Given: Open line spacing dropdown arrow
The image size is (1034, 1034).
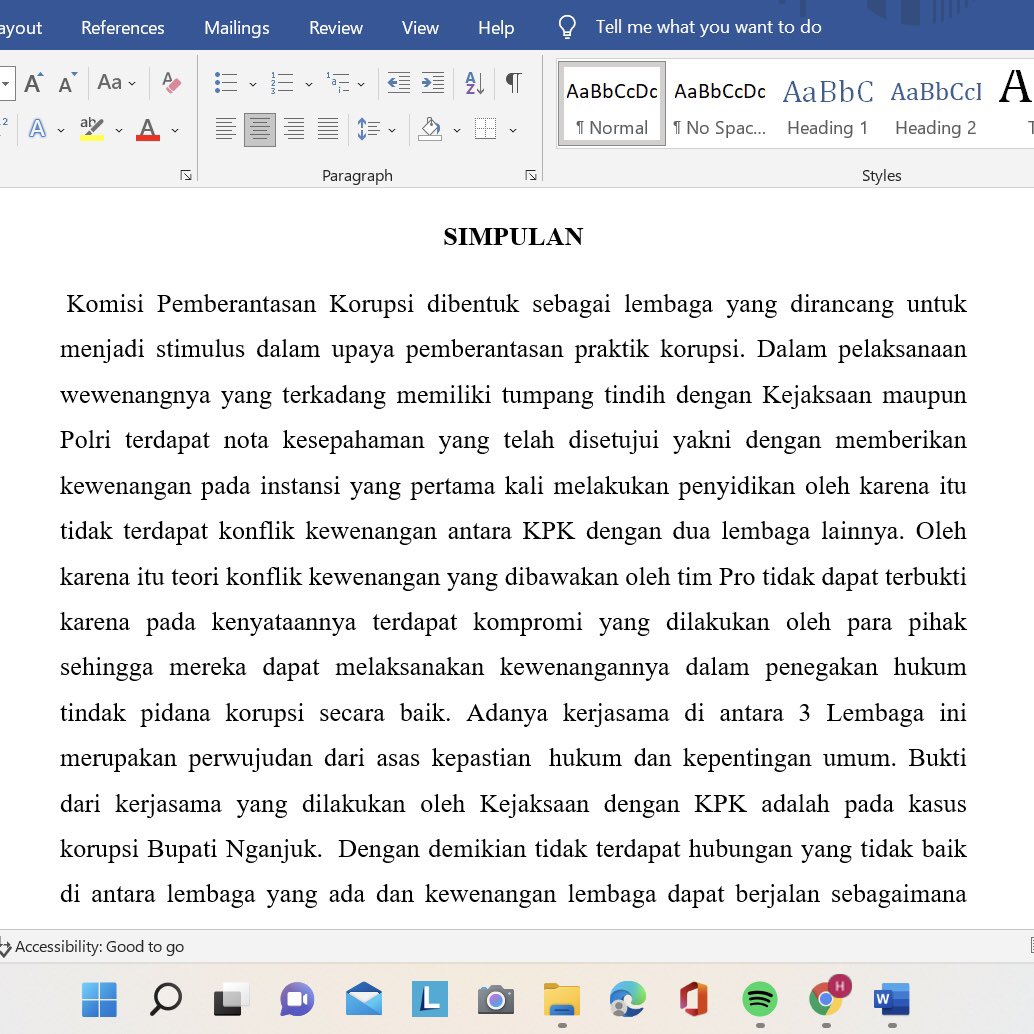Looking at the screenshot, I should [392, 130].
